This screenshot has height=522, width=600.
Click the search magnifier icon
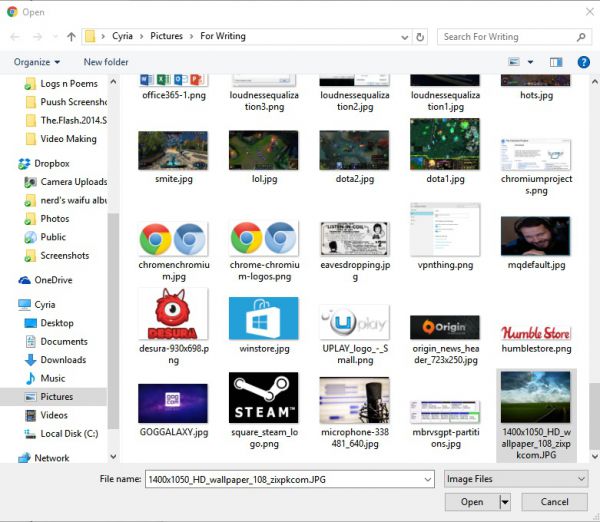[x=581, y=37]
